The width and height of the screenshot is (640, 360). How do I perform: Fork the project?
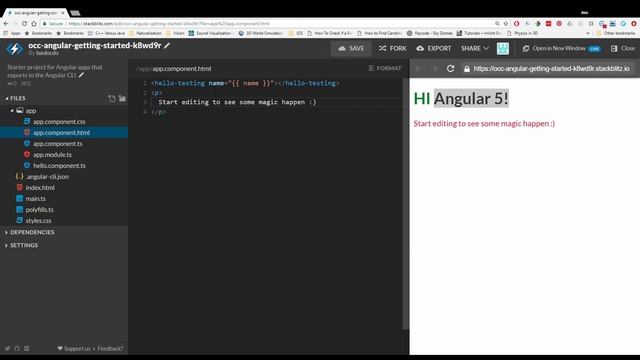coord(392,49)
